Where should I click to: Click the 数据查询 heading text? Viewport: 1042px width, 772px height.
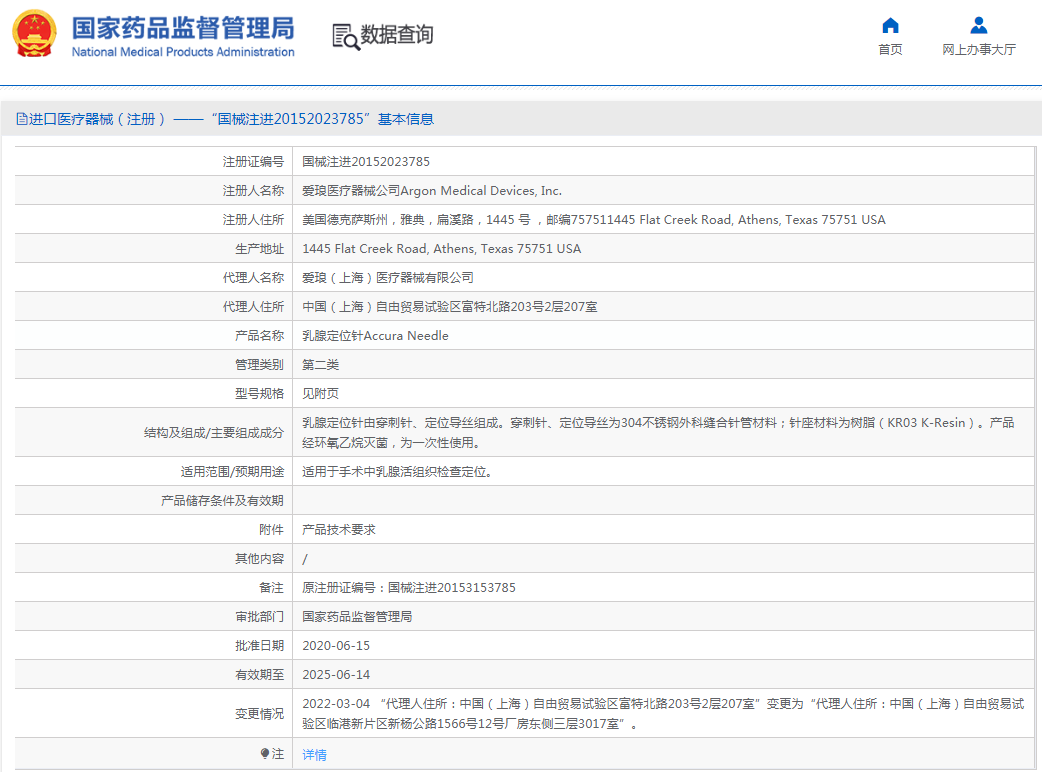tap(397, 35)
